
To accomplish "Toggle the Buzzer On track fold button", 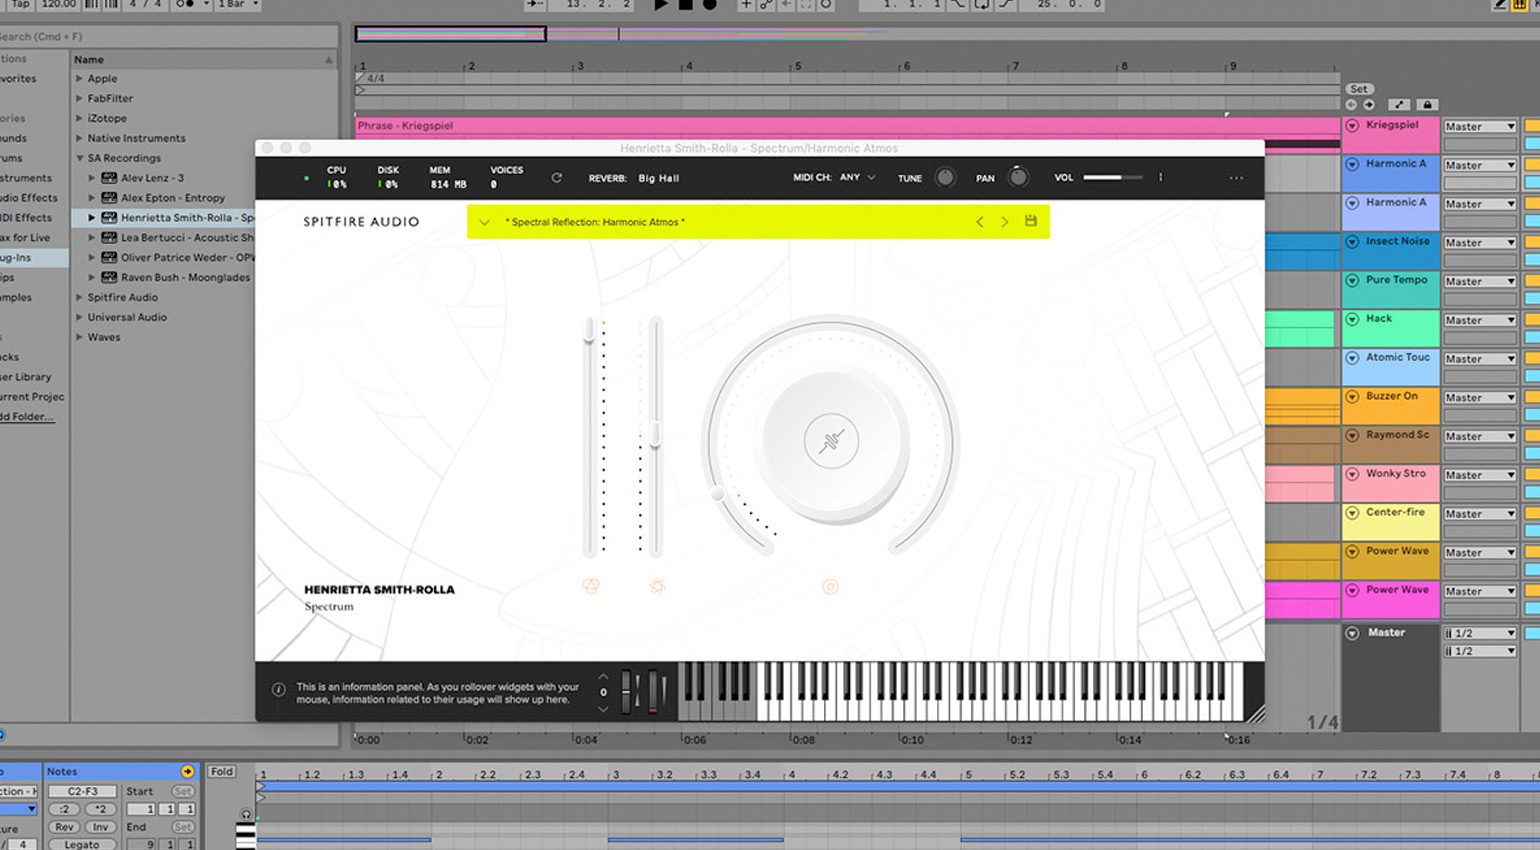I will point(1352,397).
